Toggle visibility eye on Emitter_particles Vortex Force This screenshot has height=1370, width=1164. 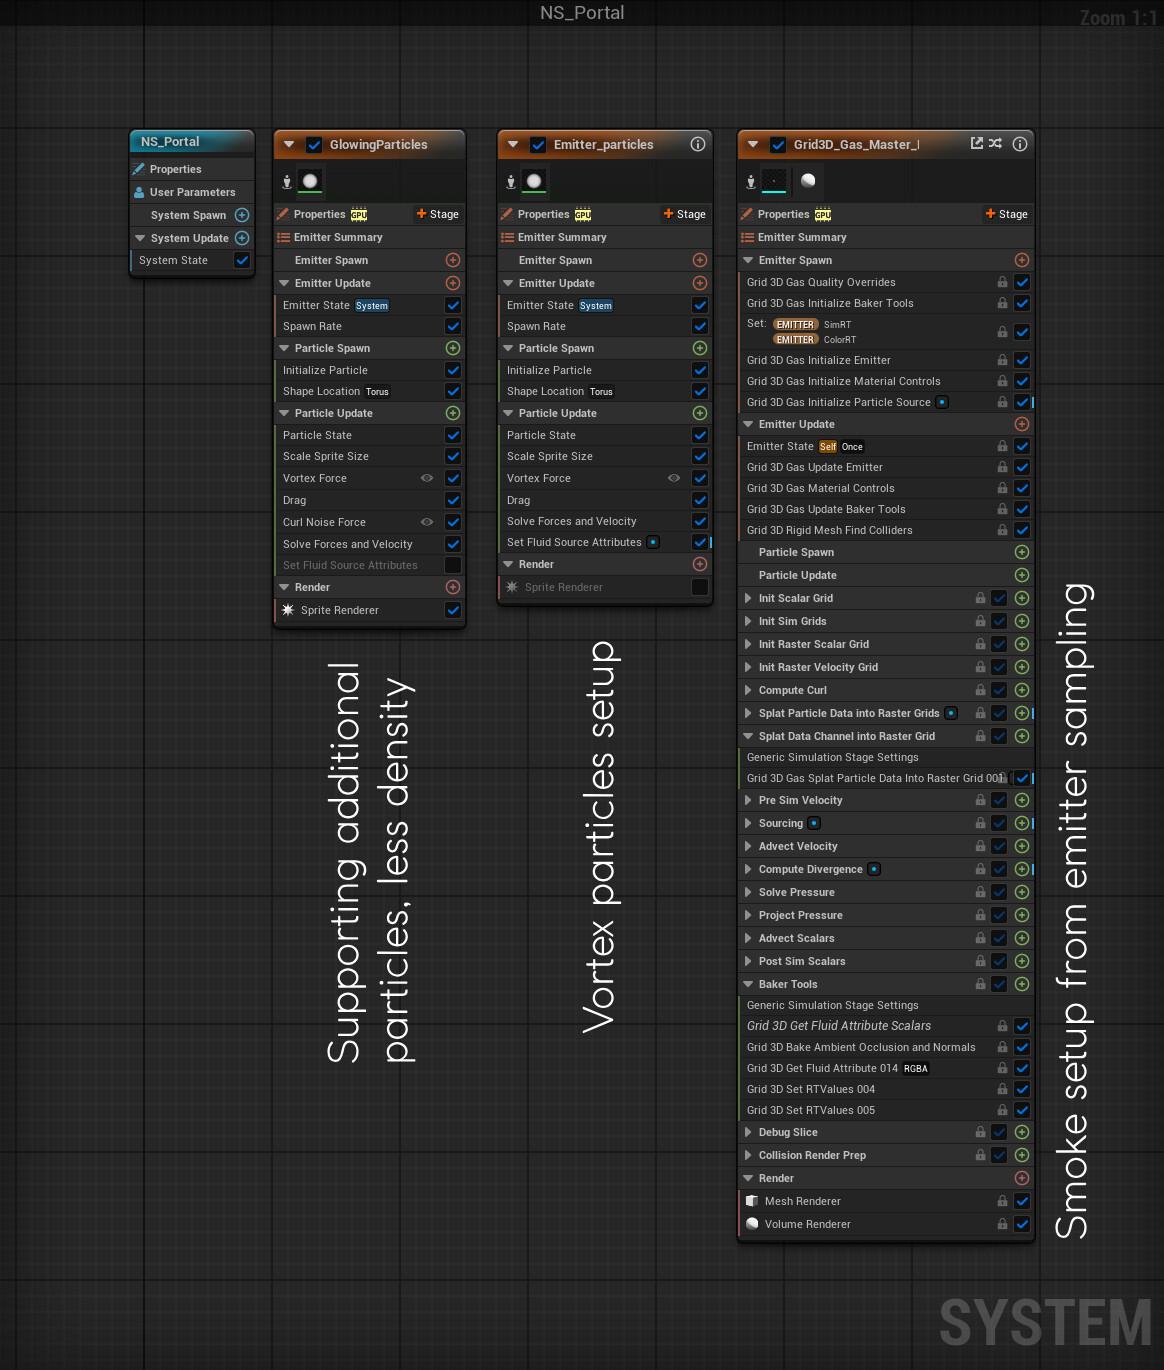674,478
